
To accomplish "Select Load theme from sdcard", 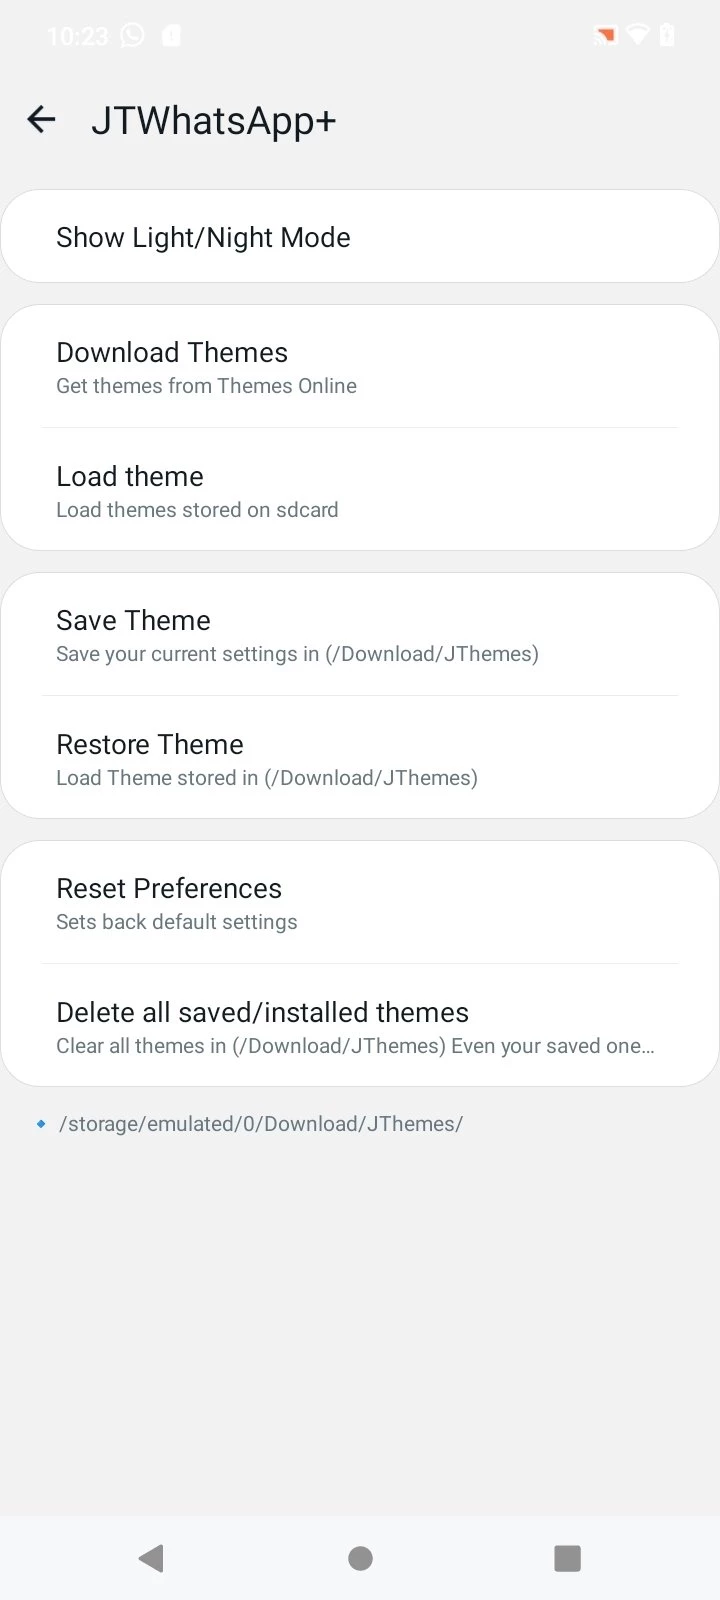I will (x=360, y=491).
